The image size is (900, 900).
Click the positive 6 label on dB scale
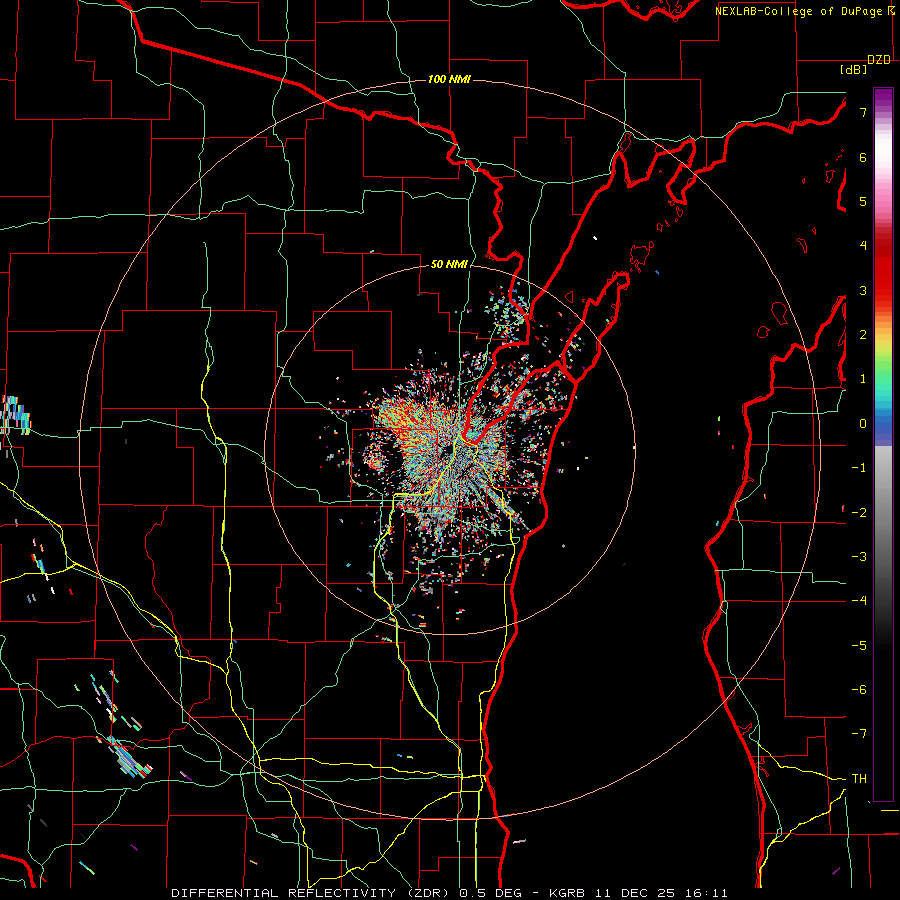click(x=863, y=157)
